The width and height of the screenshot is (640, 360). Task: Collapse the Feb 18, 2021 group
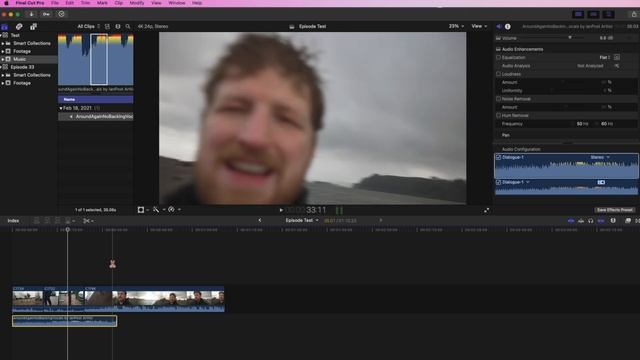61,108
